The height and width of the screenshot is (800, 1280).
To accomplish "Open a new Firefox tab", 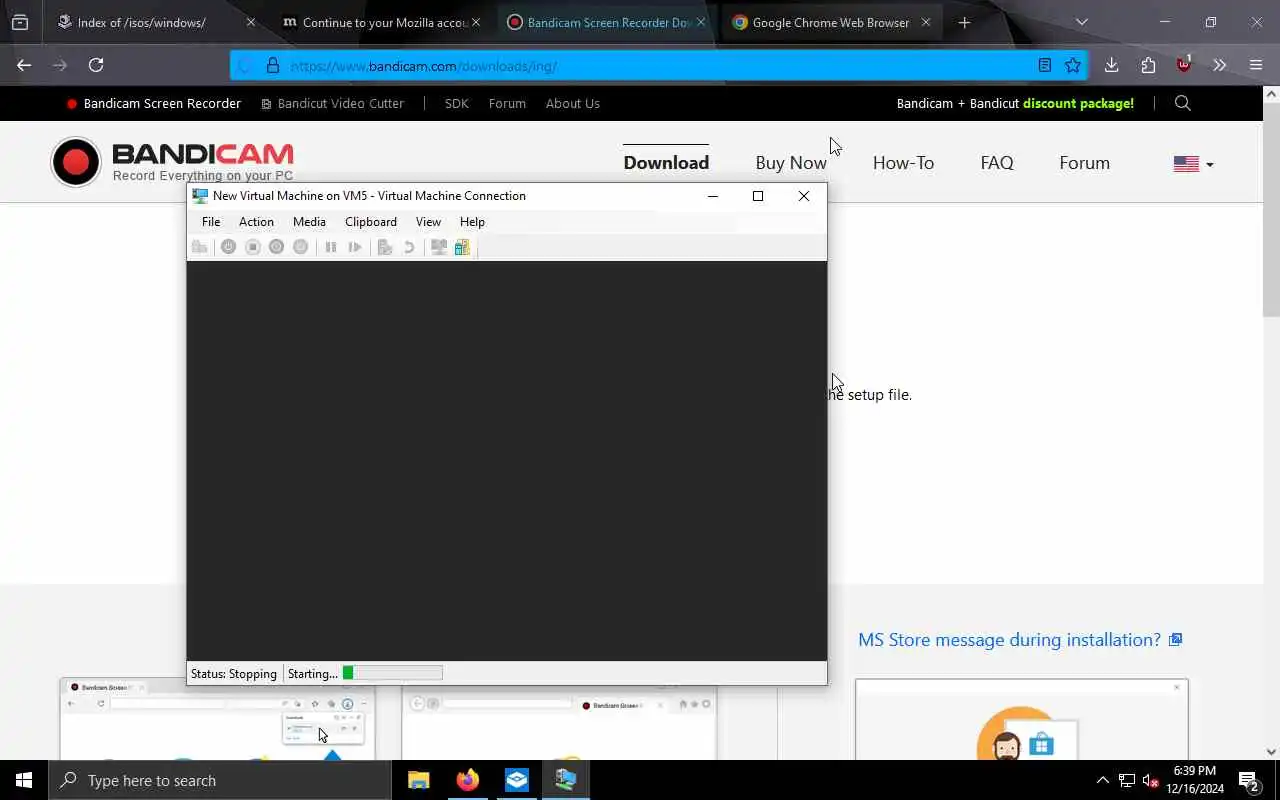I will click(x=964, y=22).
